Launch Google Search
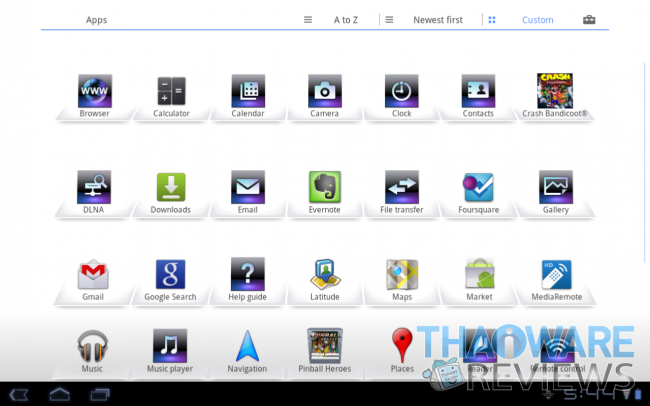The height and width of the screenshot is (406, 650). click(x=170, y=274)
